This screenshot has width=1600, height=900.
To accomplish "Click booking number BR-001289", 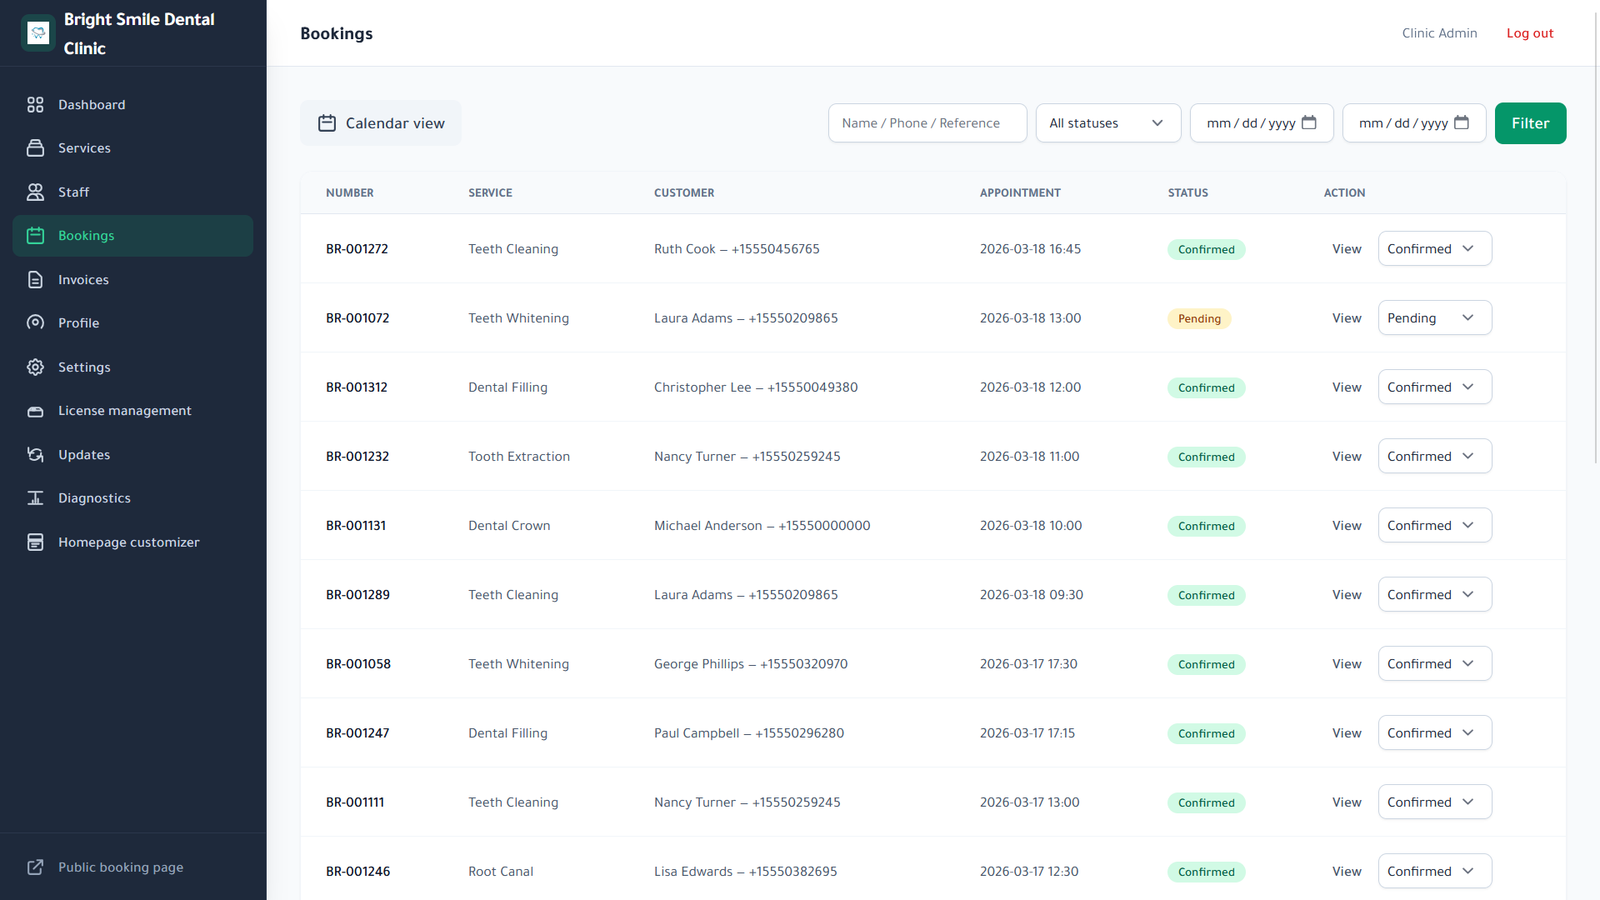I will coord(358,594).
